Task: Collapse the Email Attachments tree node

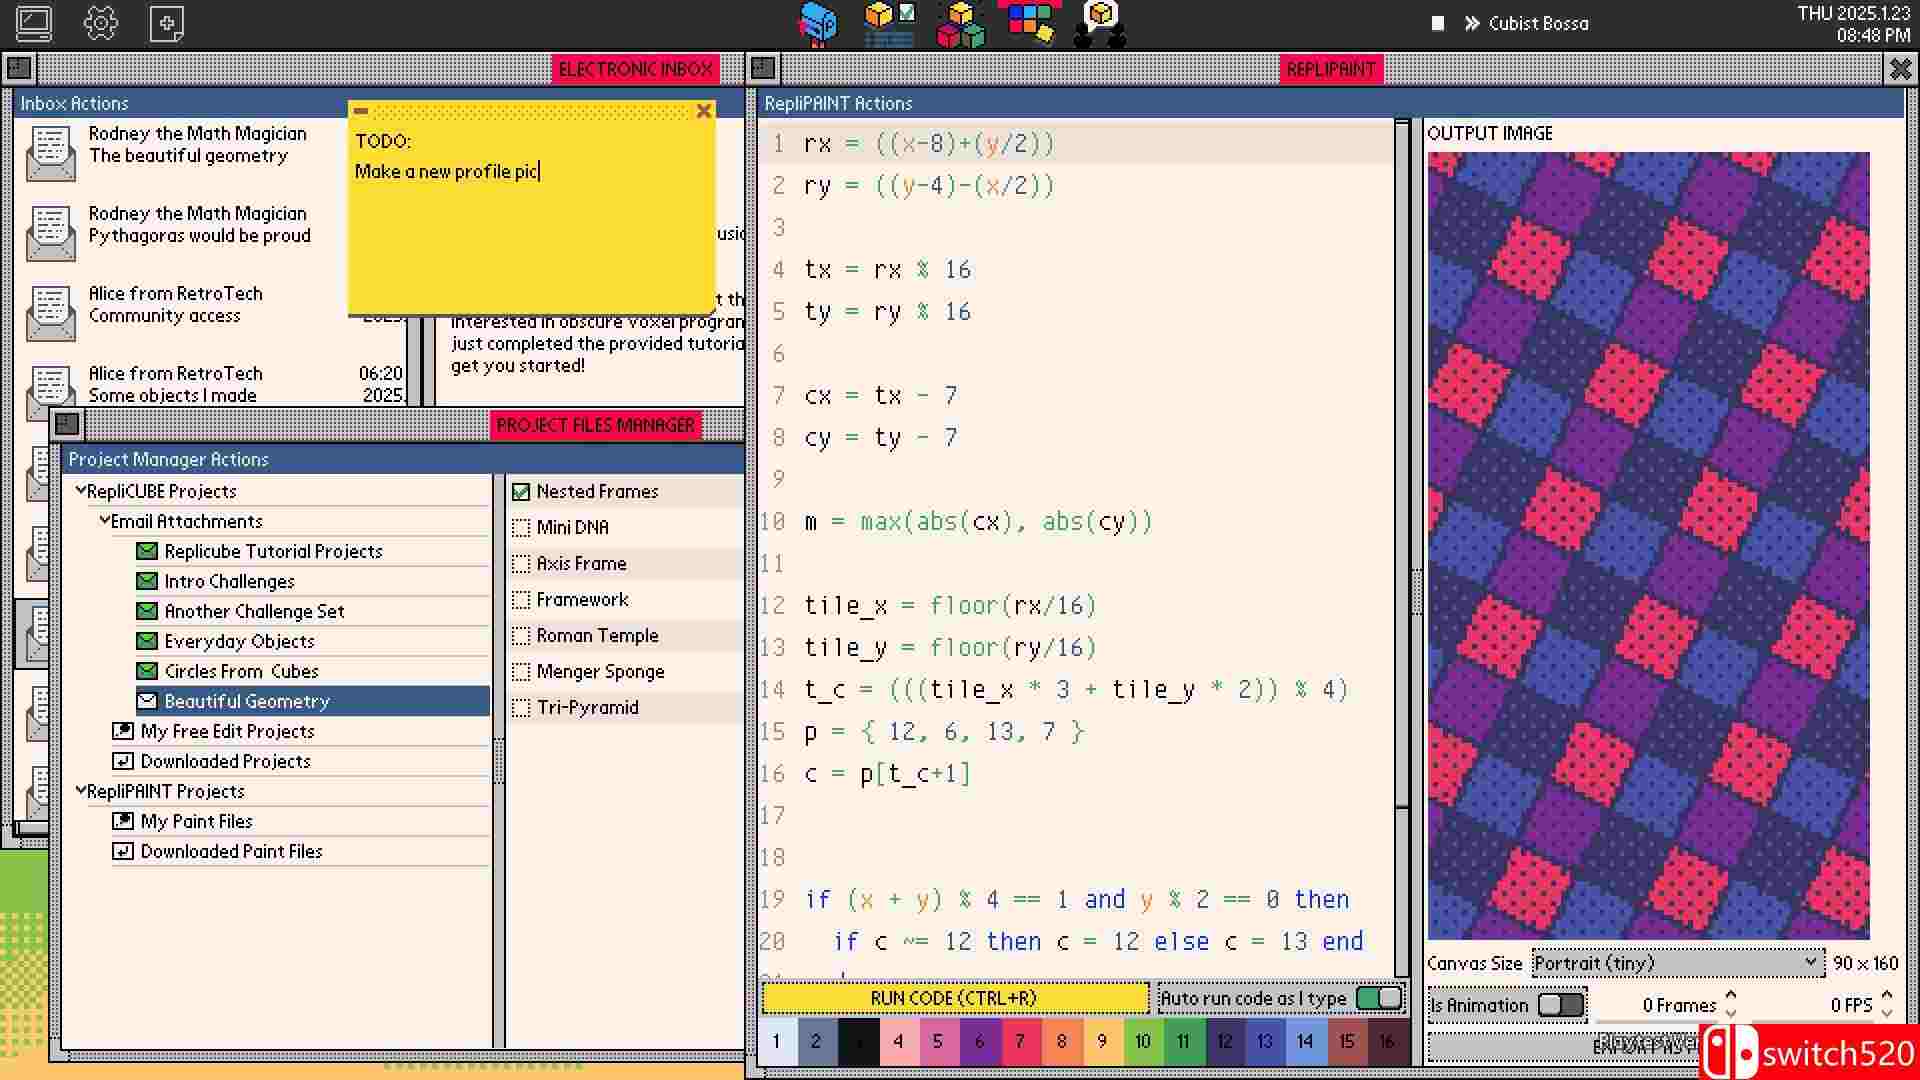Action: click(104, 520)
